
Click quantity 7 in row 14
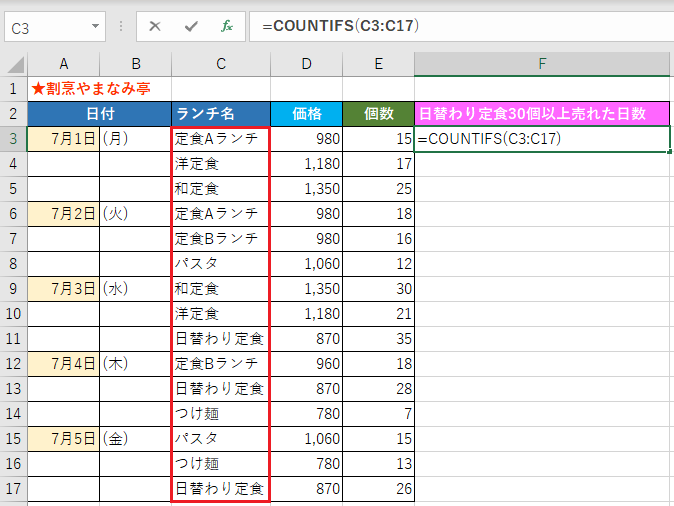pos(378,414)
